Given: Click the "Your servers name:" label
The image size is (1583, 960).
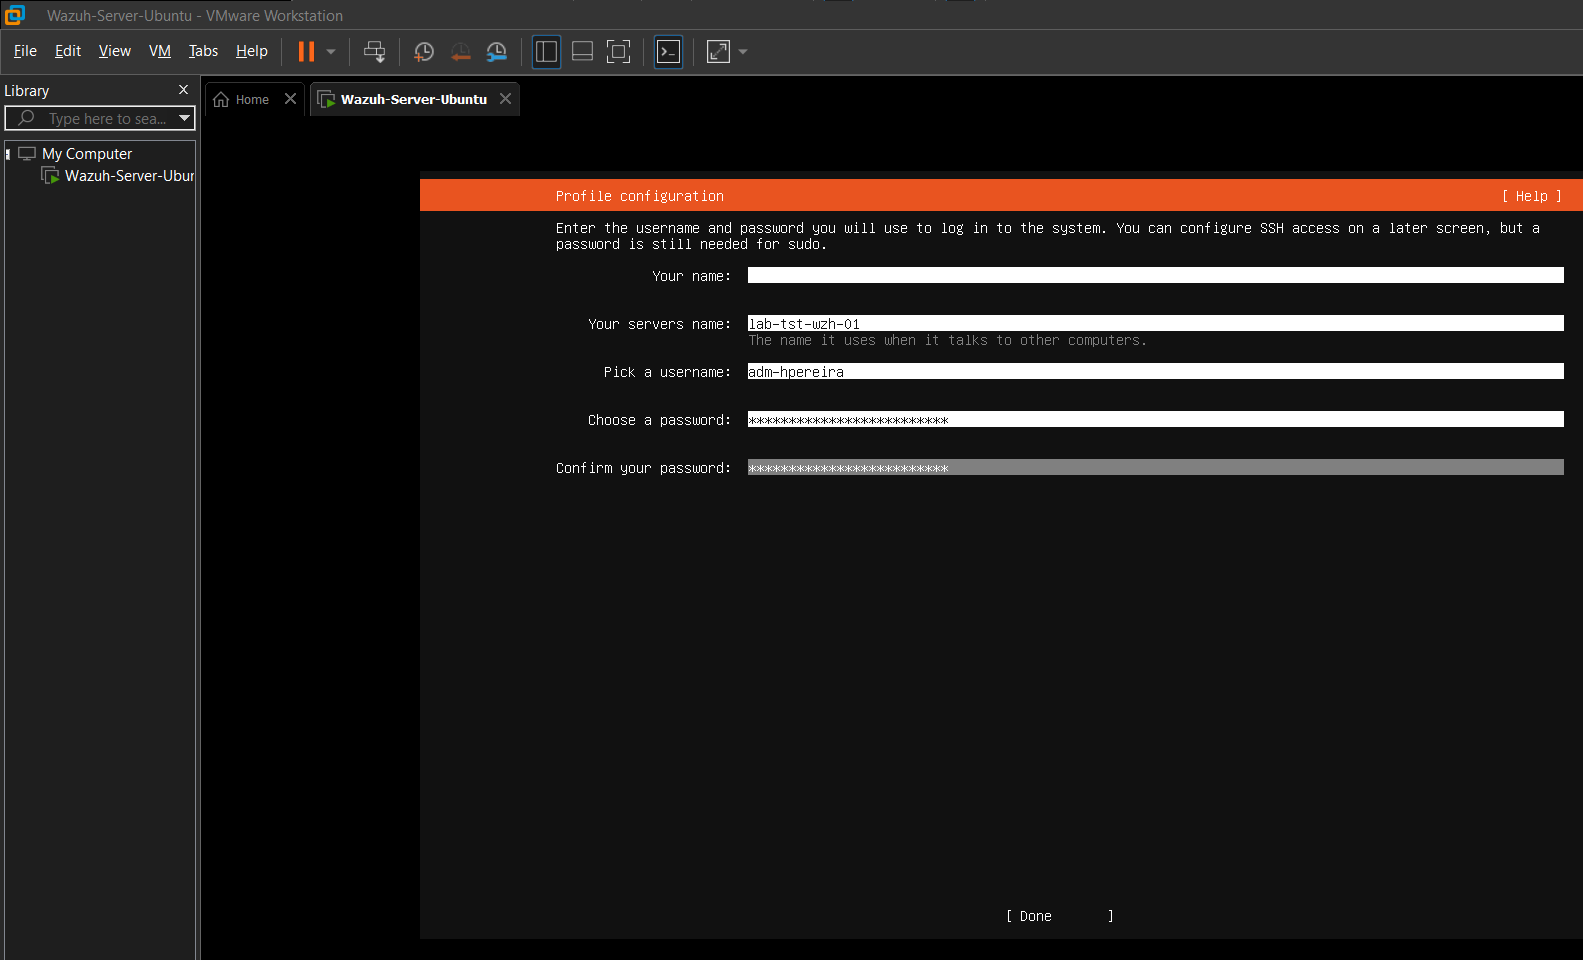Looking at the screenshot, I should (x=659, y=324).
